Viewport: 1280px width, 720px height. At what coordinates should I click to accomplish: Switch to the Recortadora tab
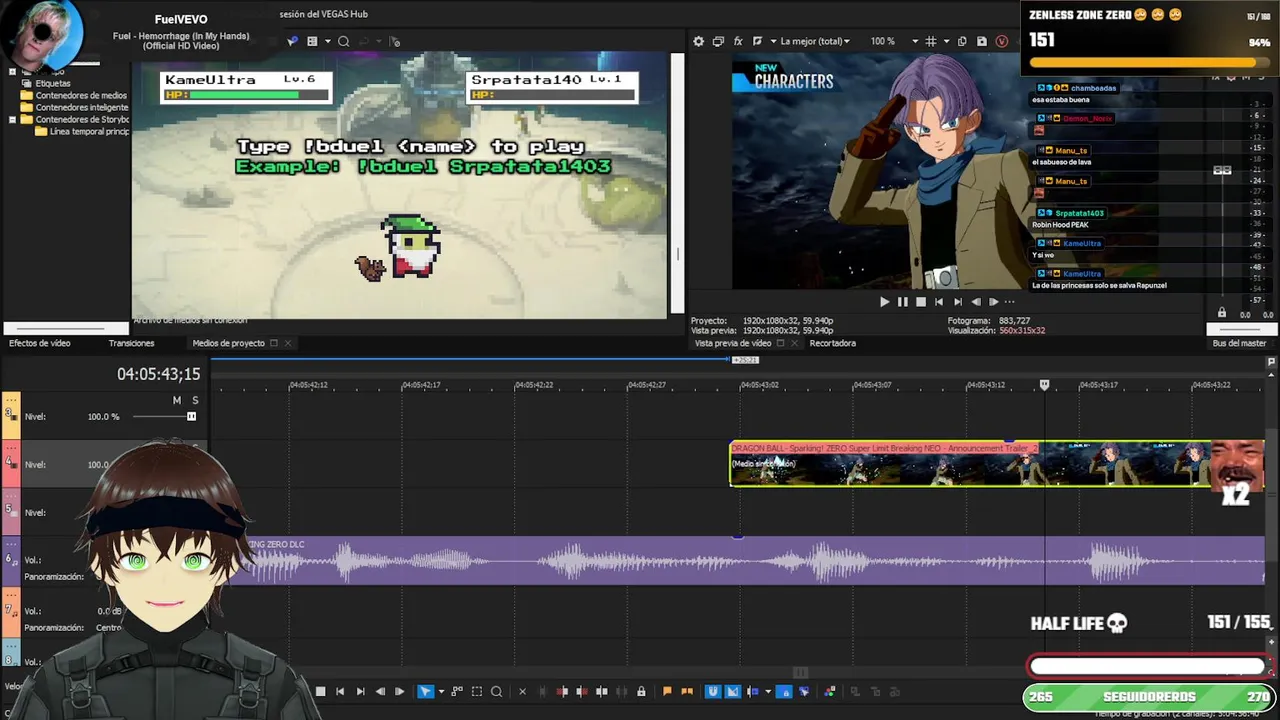coord(832,343)
